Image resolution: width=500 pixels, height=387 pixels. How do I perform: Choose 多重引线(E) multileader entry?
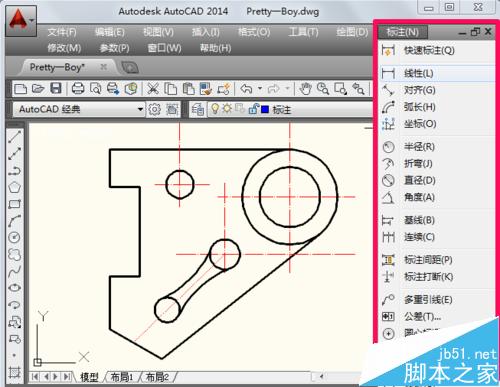pyautogui.click(x=437, y=300)
